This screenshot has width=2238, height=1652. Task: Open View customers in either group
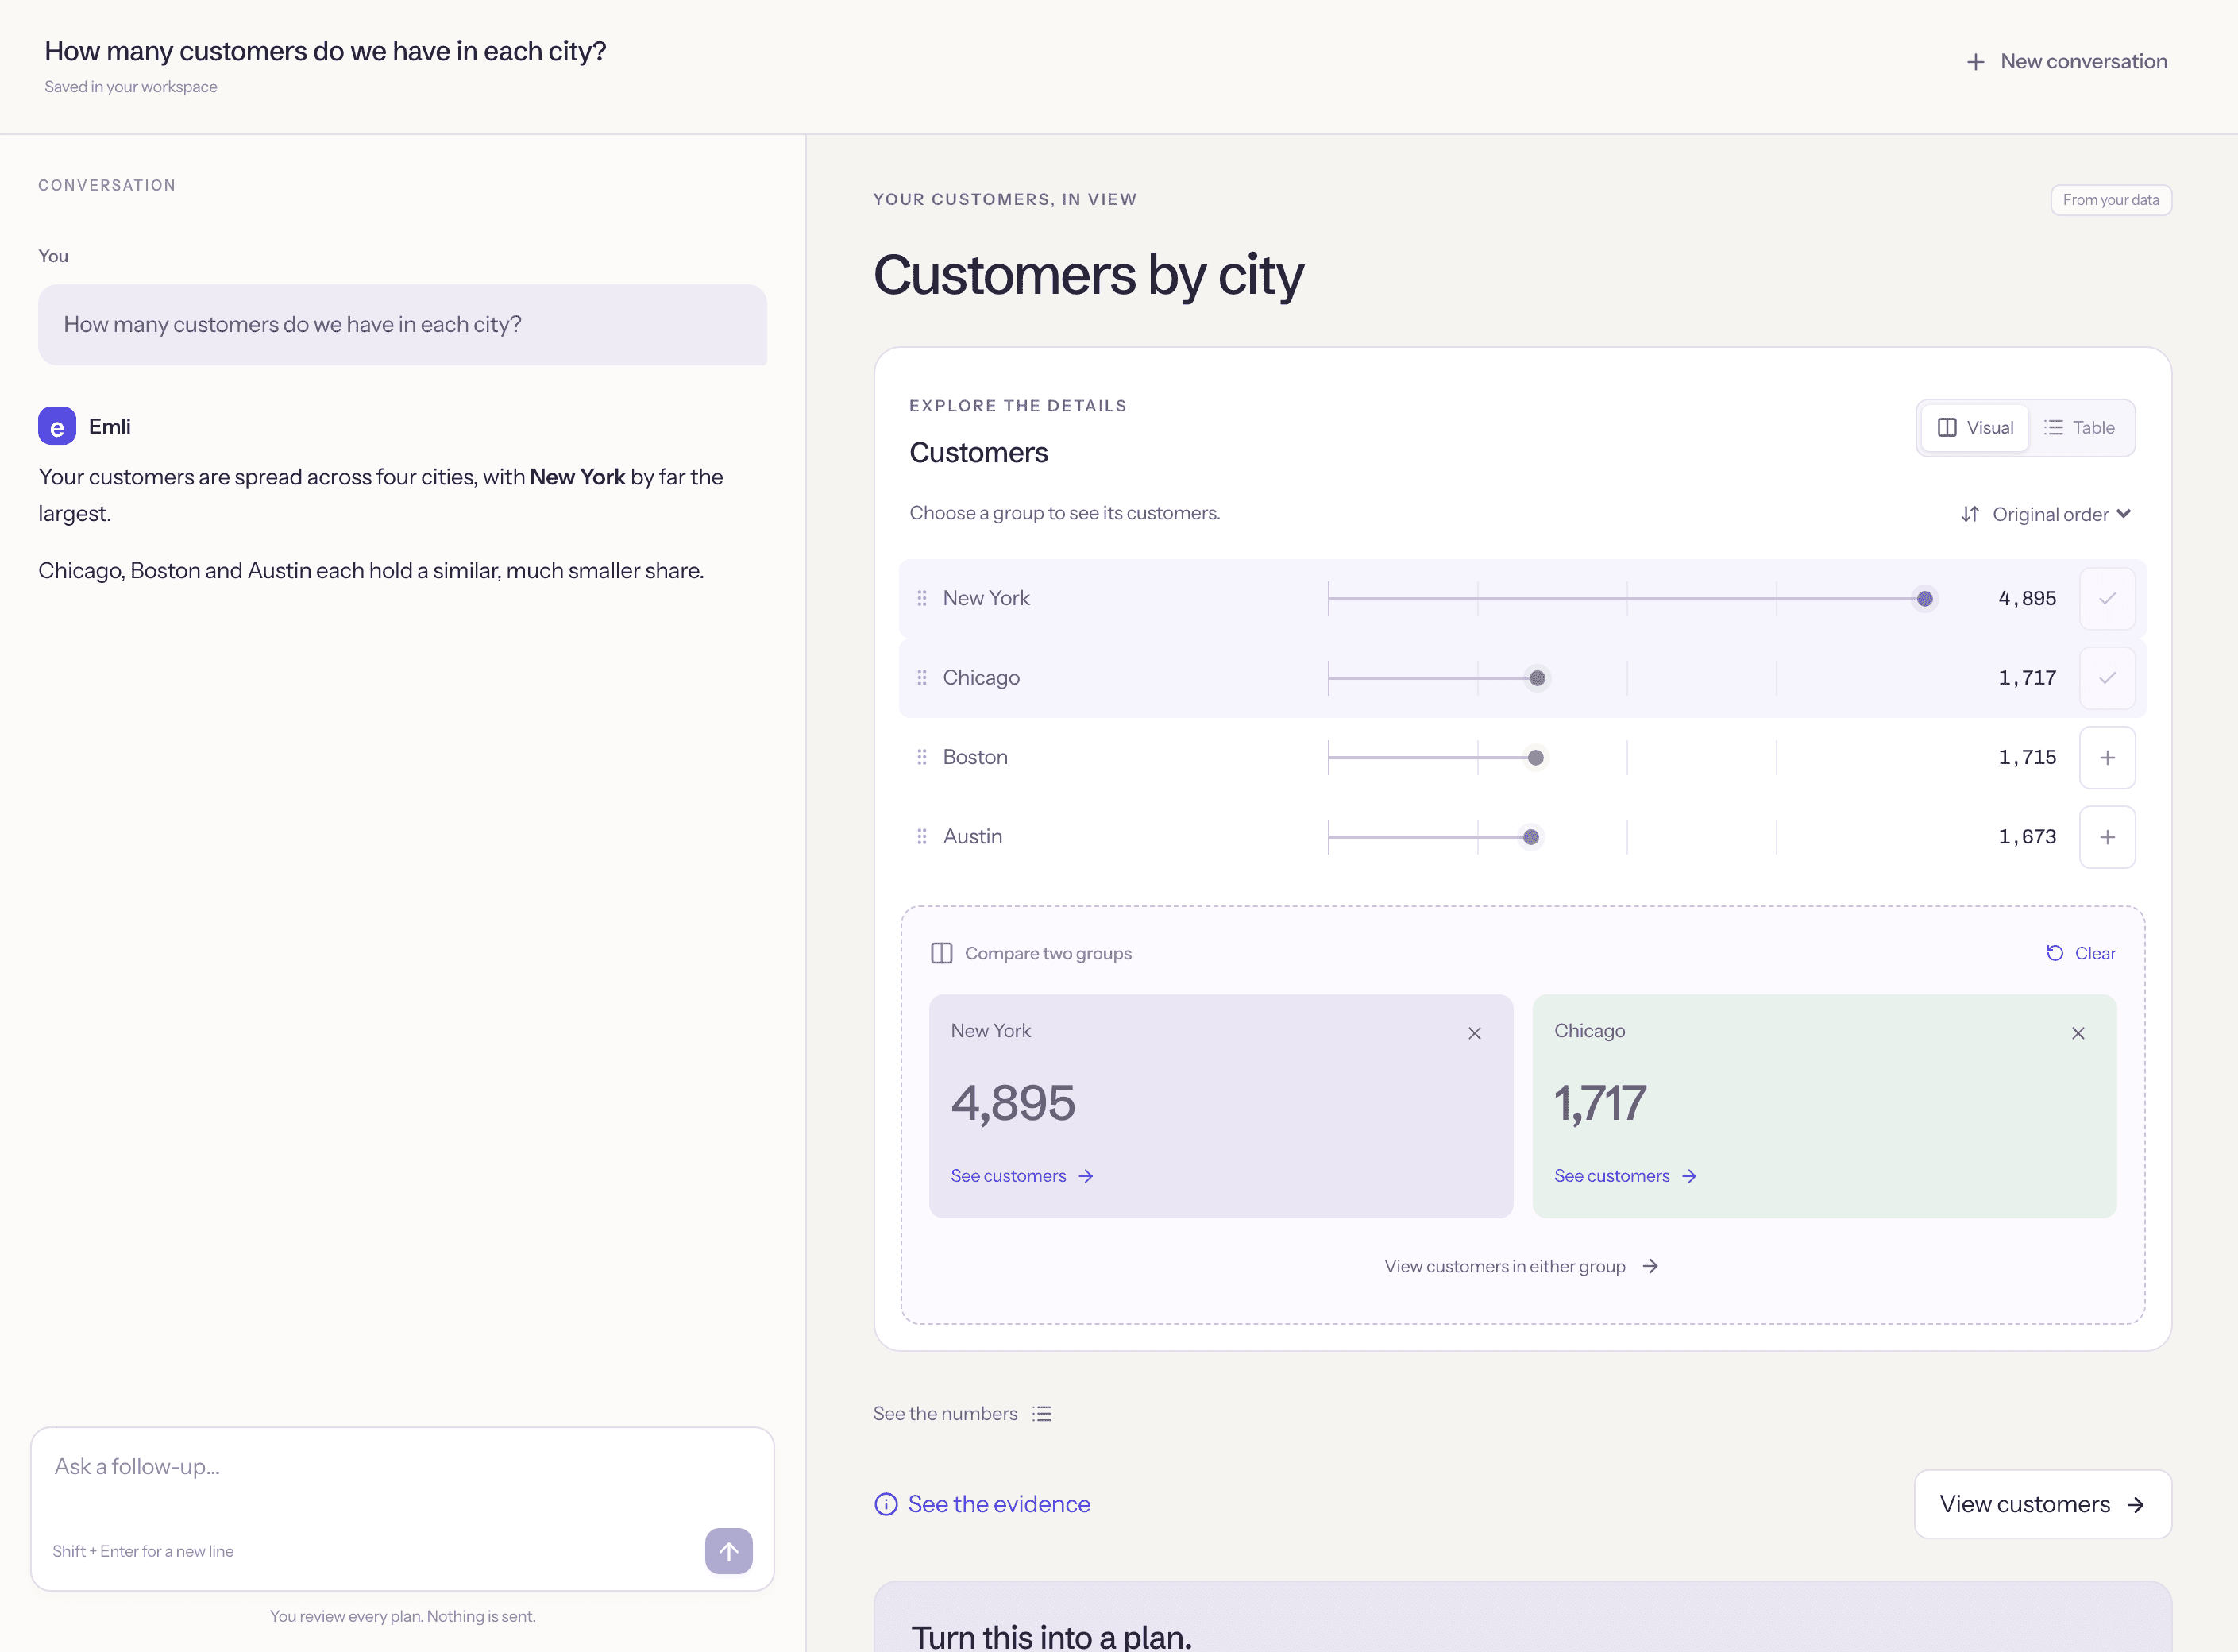[x=1521, y=1266]
